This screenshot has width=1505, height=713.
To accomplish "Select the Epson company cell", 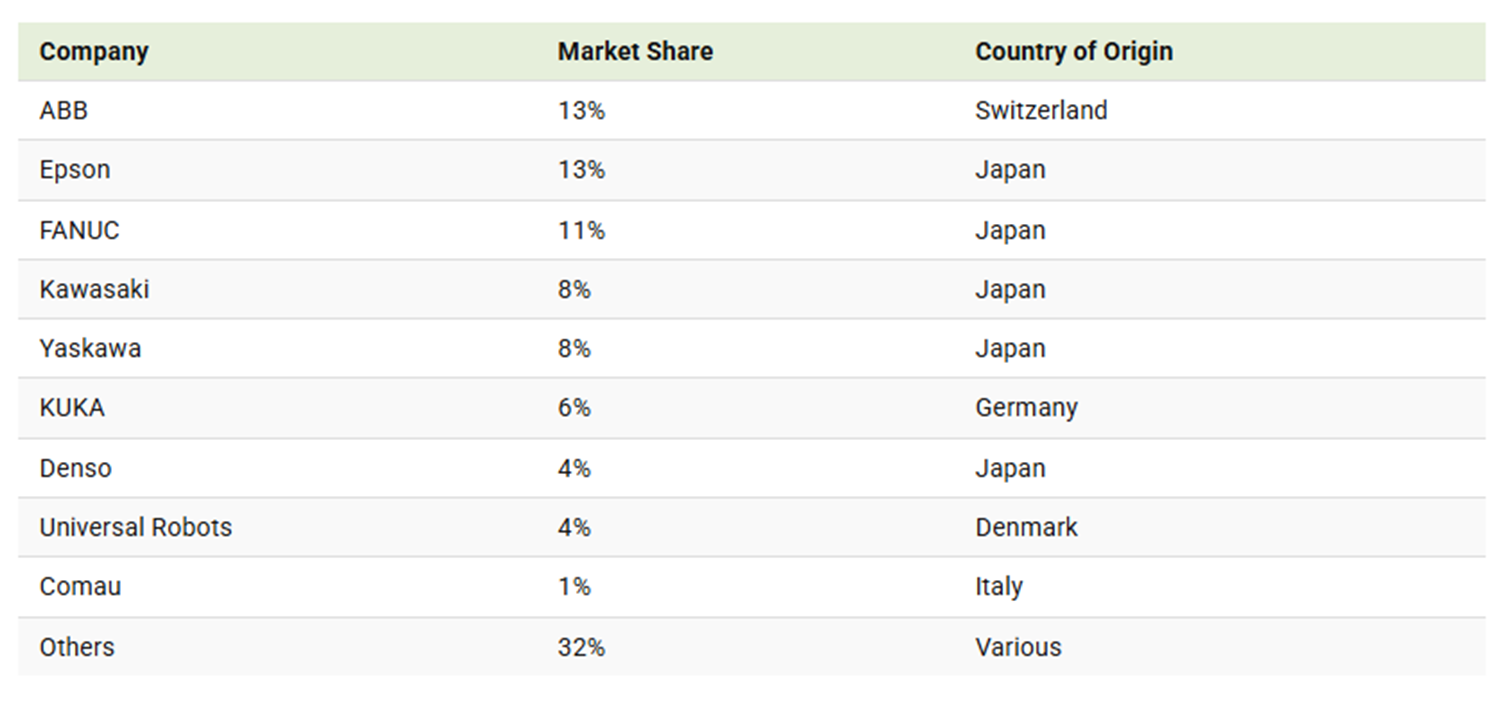I will 75,170.
